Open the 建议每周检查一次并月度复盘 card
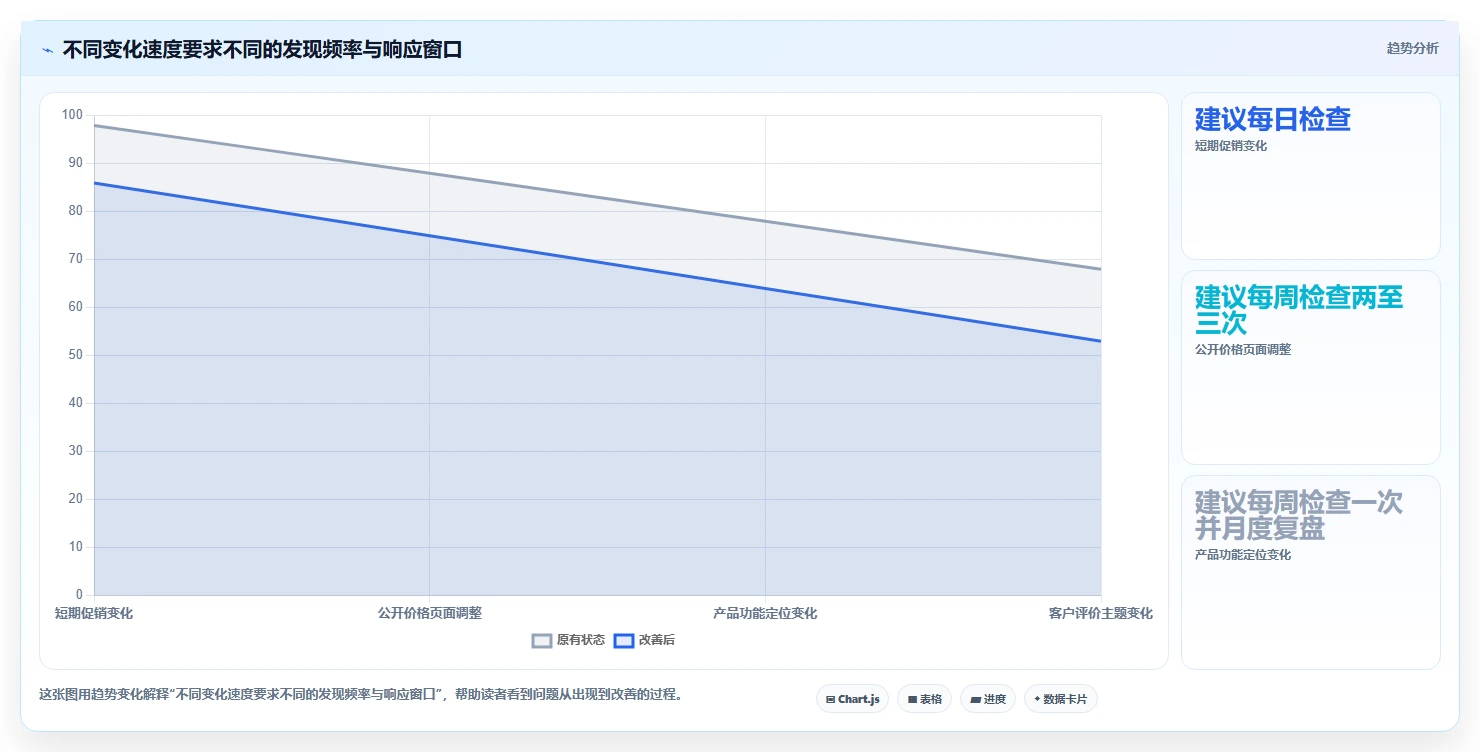The width and height of the screenshot is (1480, 752). coord(1310,572)
